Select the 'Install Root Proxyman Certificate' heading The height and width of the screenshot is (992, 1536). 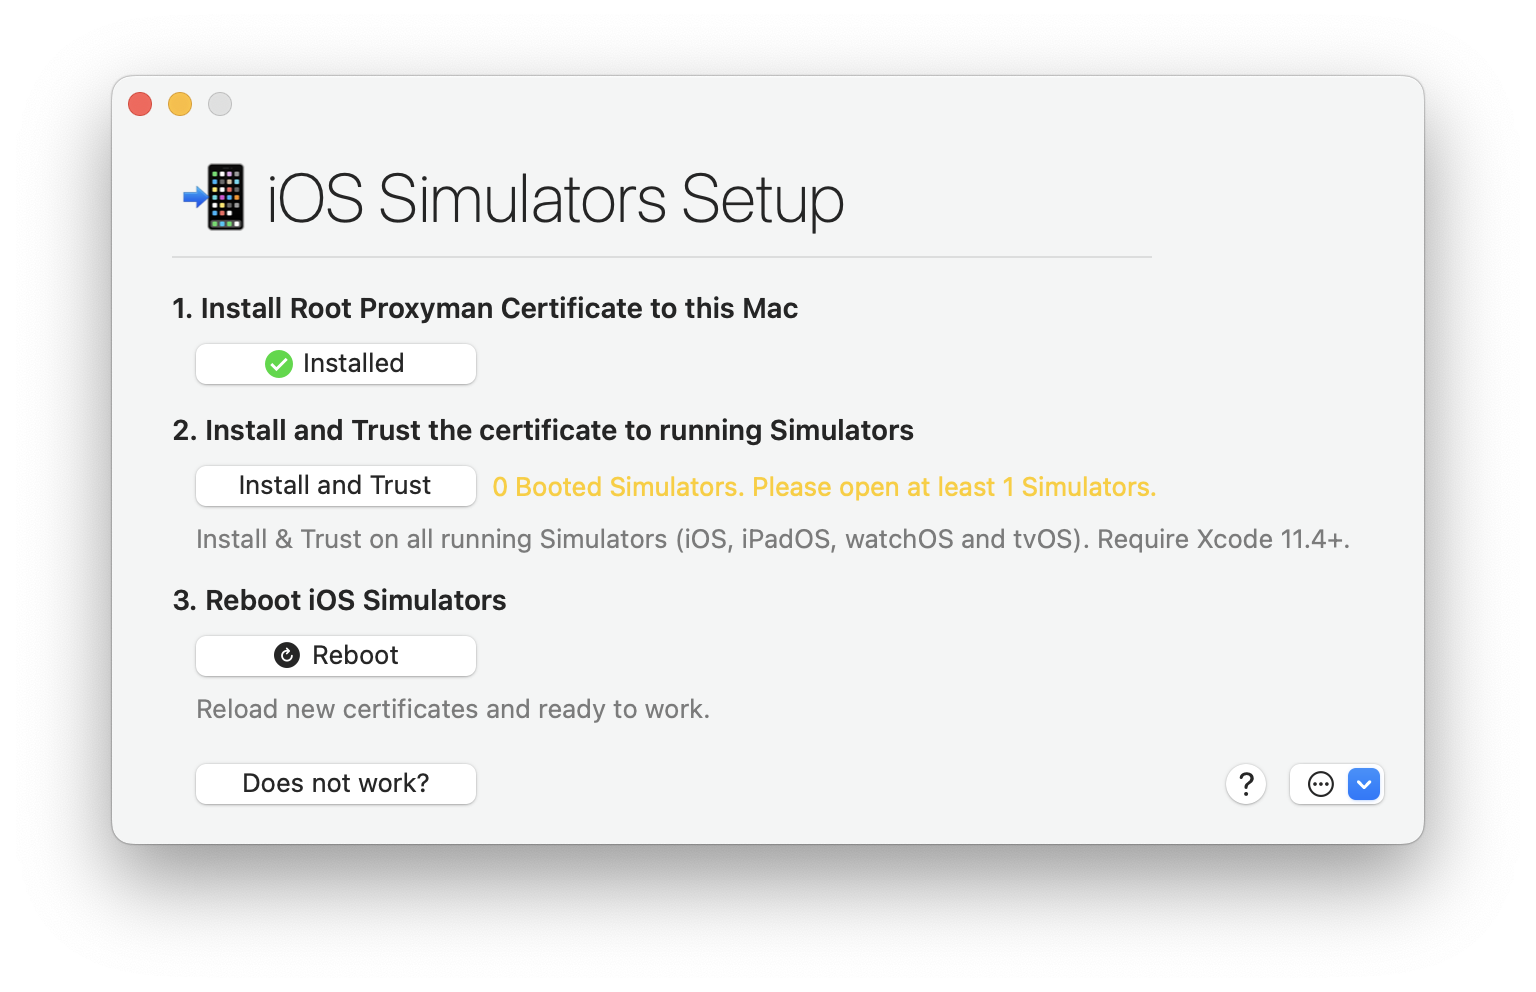coord(485,308)
